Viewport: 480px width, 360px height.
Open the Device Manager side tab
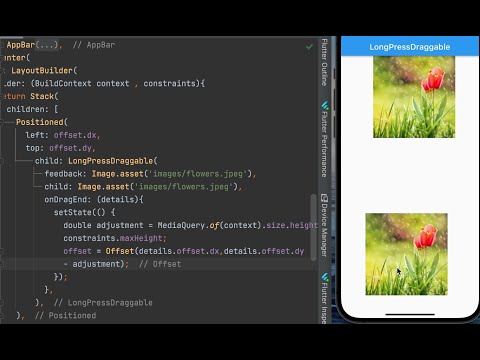[x=324, y=230]
